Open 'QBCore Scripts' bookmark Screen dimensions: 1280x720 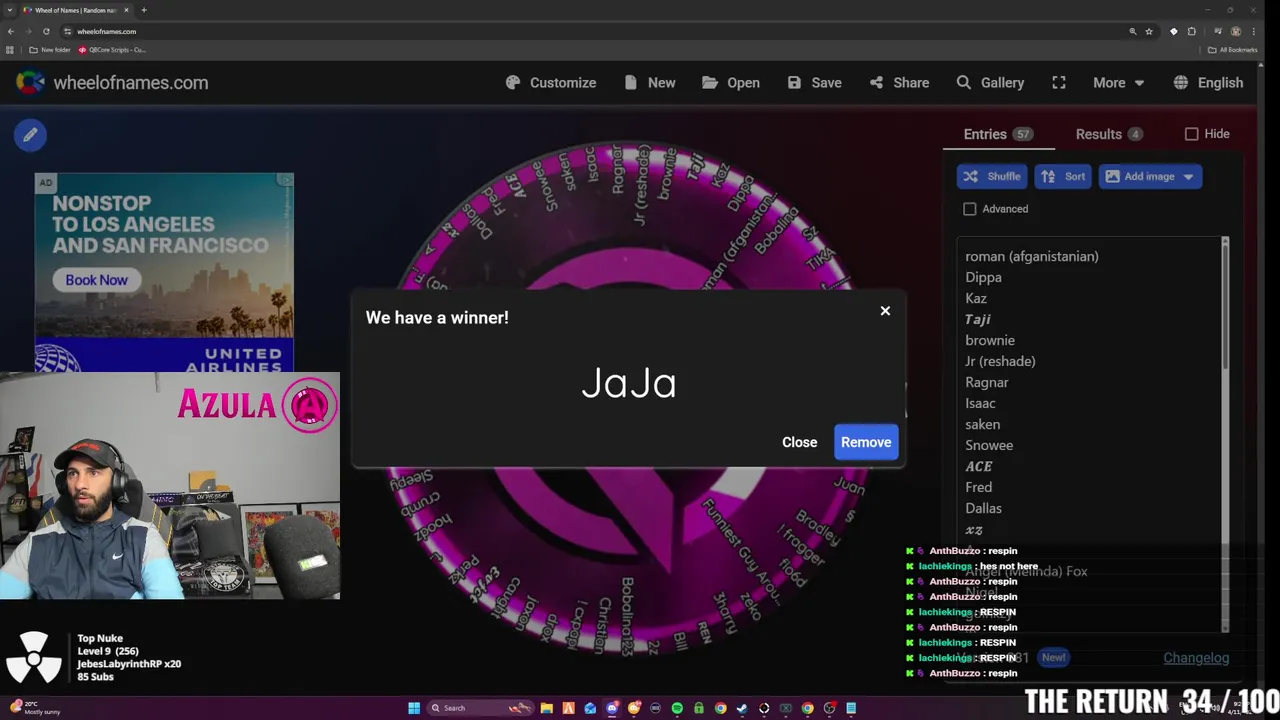112,49
